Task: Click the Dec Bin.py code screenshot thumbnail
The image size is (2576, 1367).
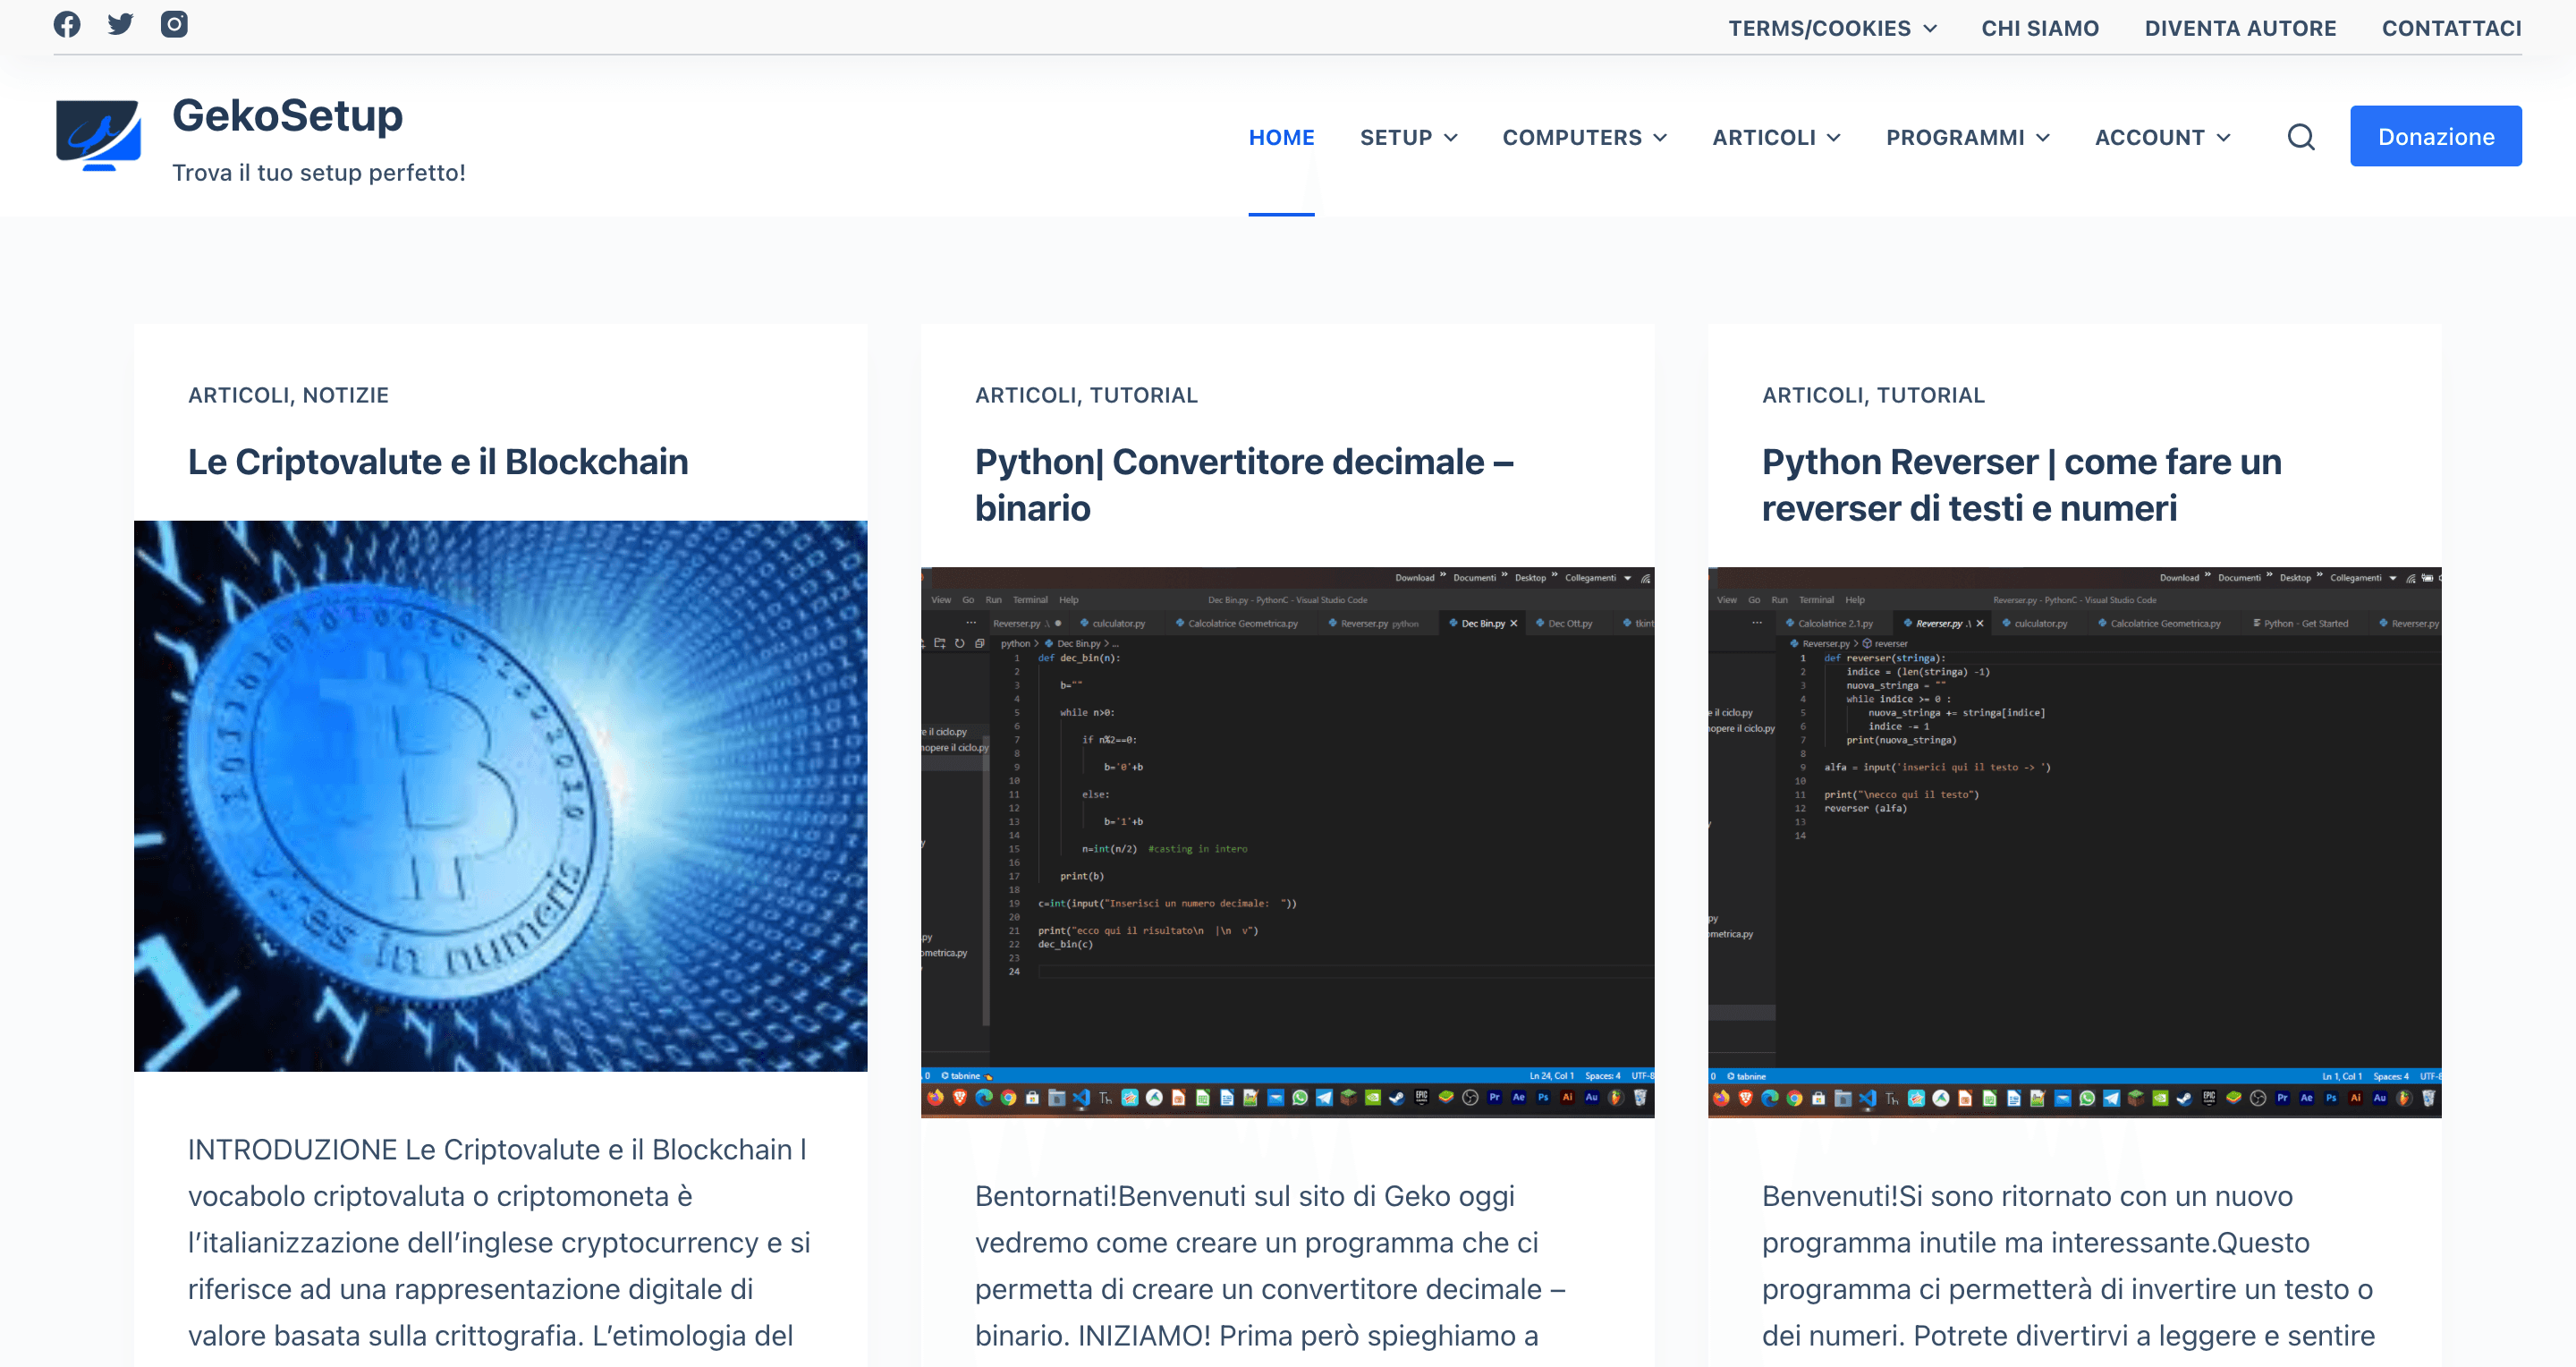Action: pos(1287,842)
